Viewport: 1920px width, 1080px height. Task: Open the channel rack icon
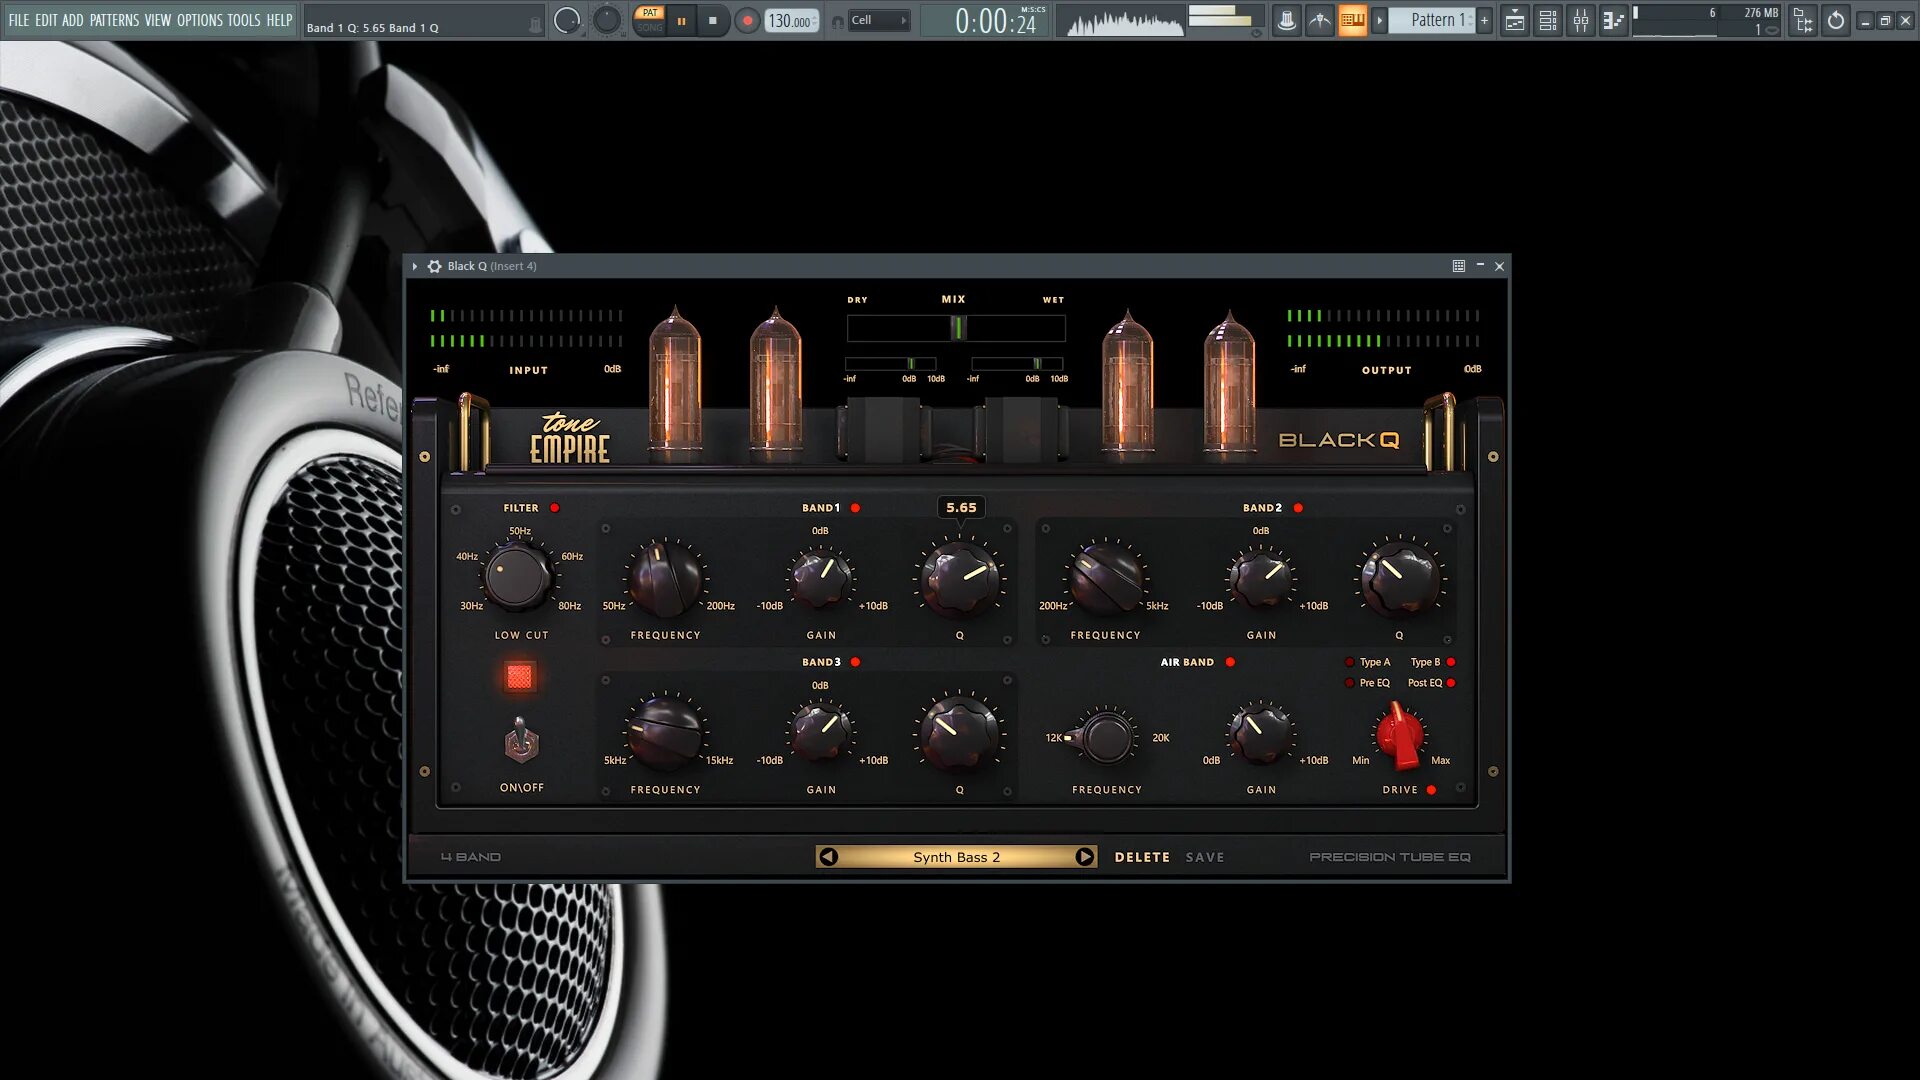1547,20
